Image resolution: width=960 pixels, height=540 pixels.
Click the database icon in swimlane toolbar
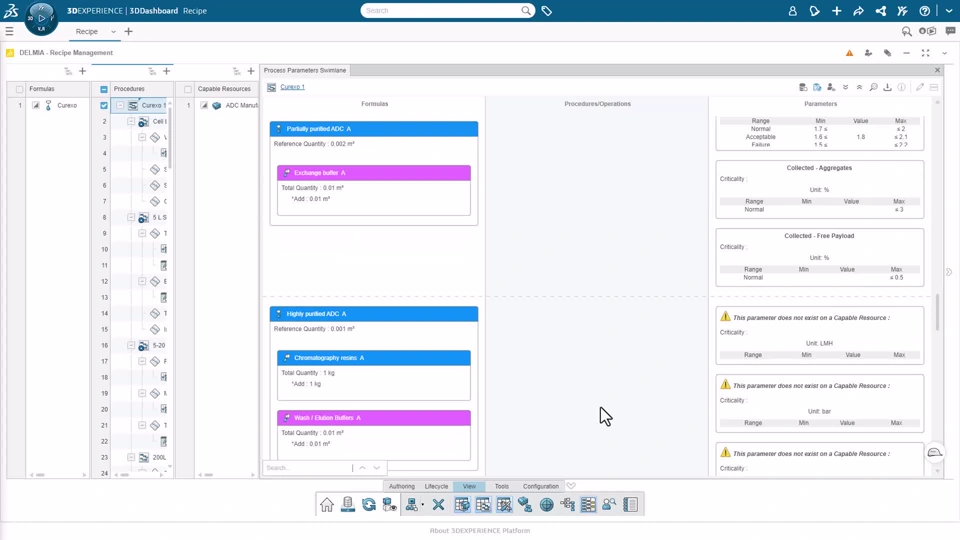[x=803, y=88]
